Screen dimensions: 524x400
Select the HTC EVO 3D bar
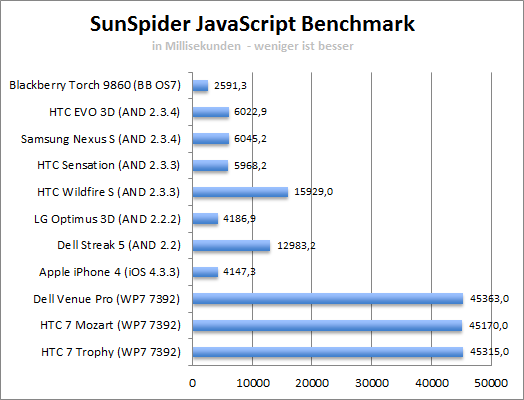point(211,112)
